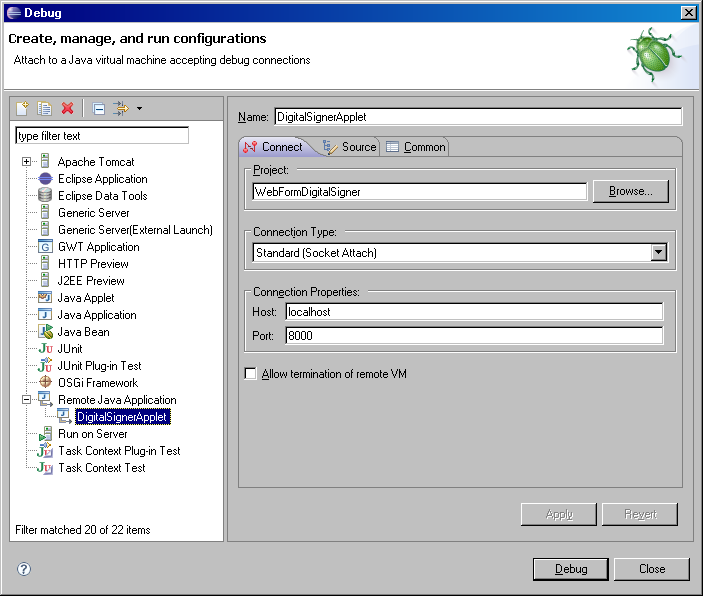Click the Remote Java Application icon

(45, 400)
